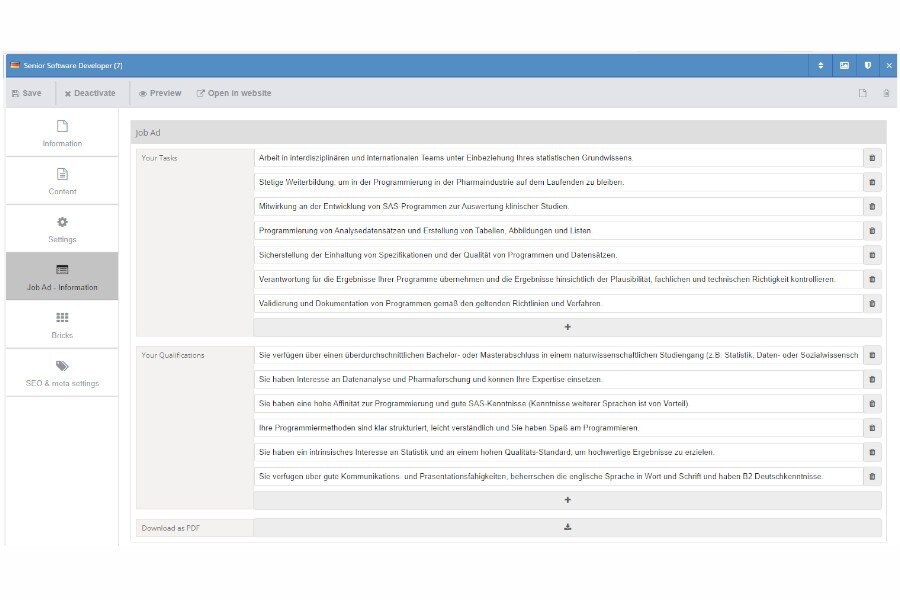Click the first qualification text field
The width and height of the screenshot is (900, 600).
(x=555, y=355)
